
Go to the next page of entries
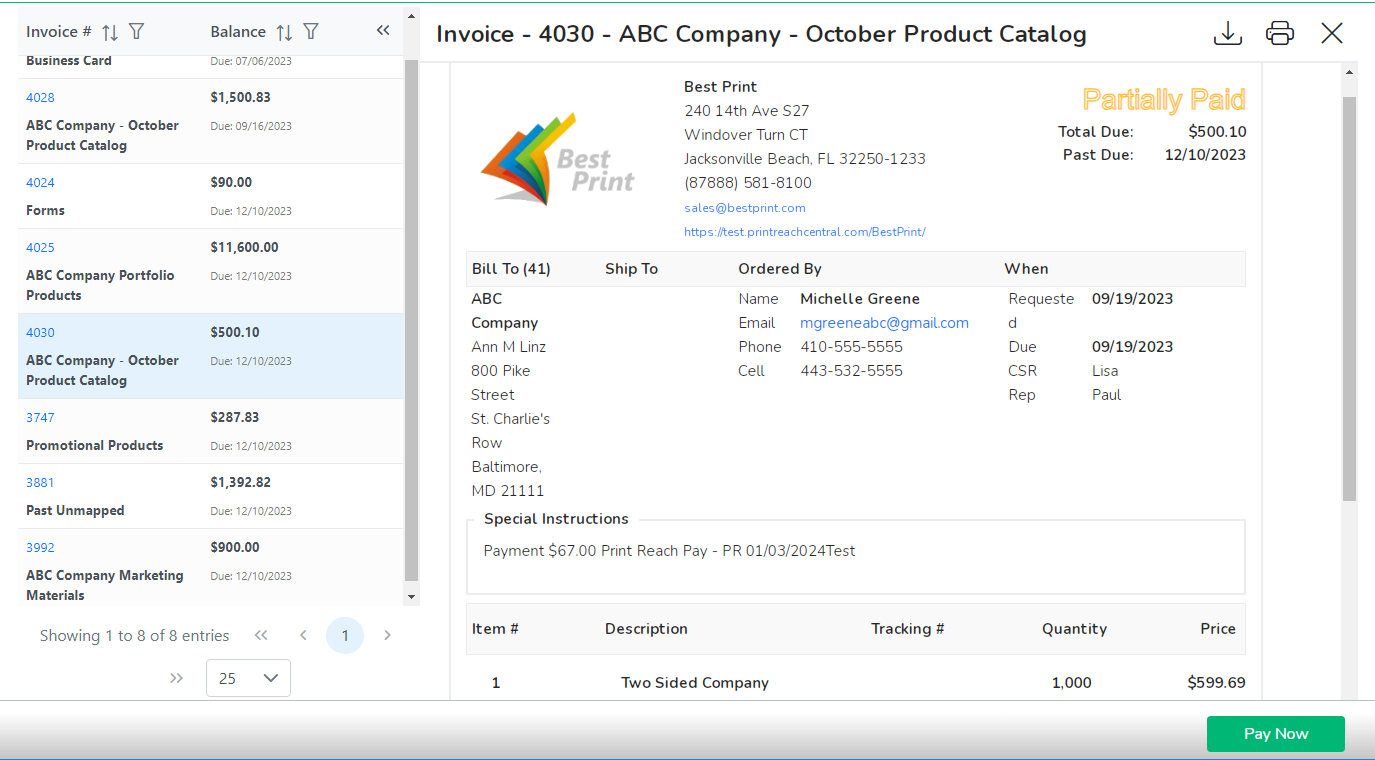[387, 635]
